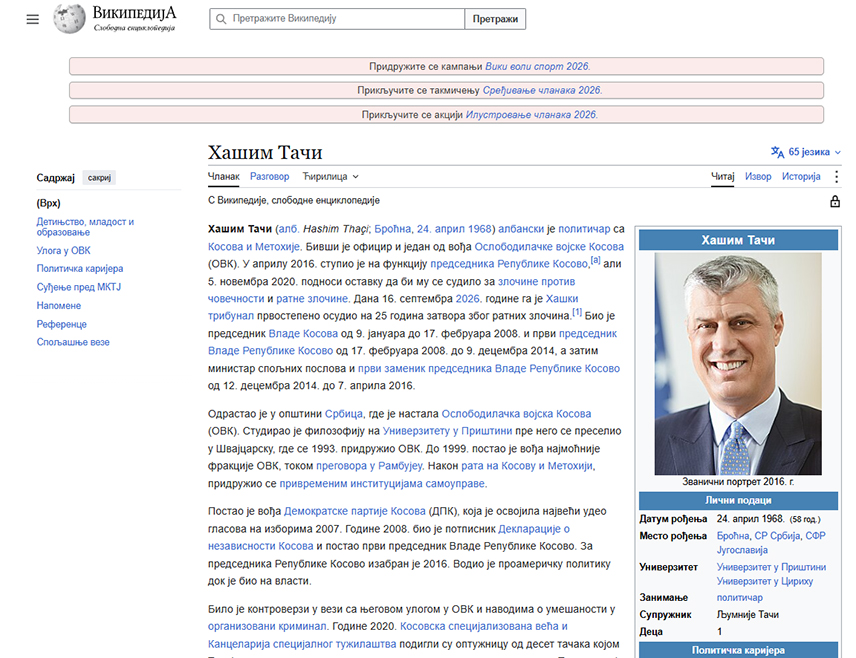Open the Косова и Метохије link
This screenshot has width=856, height=658.
tap(254, 246)
